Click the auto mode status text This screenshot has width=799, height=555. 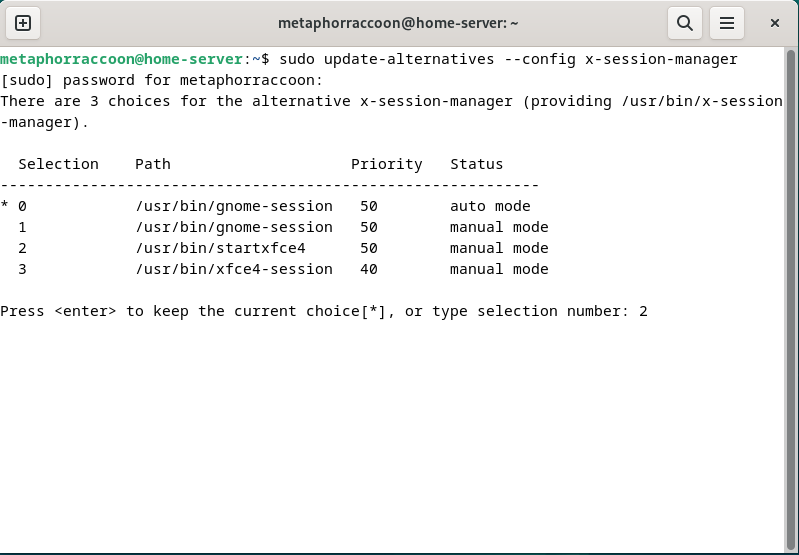[490, 206]
